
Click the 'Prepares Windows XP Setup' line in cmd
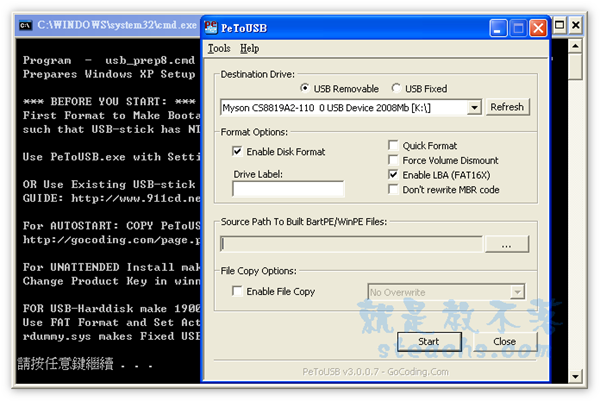109,74
